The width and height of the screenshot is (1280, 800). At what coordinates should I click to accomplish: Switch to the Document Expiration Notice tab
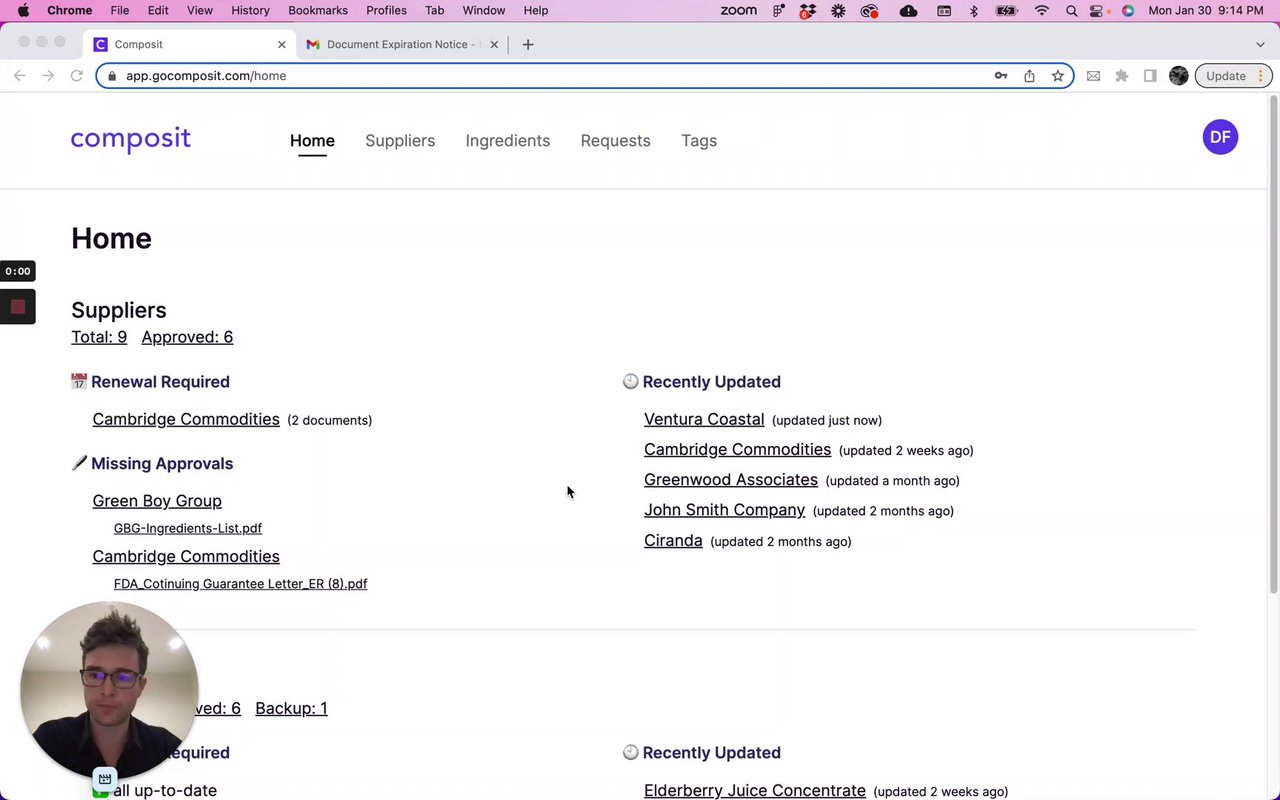coord(402,44)
